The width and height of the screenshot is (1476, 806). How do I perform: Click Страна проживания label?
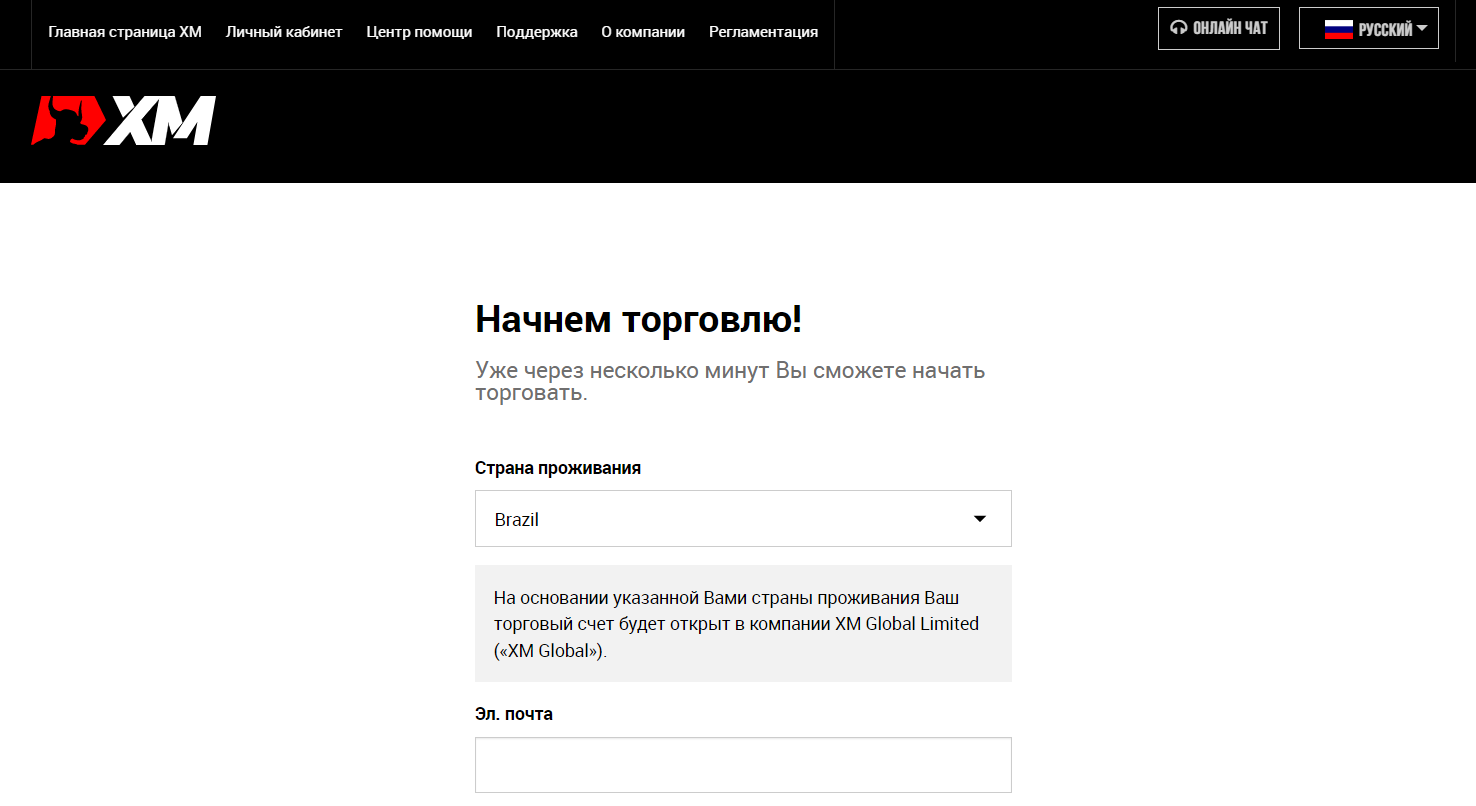pos(558,468)
